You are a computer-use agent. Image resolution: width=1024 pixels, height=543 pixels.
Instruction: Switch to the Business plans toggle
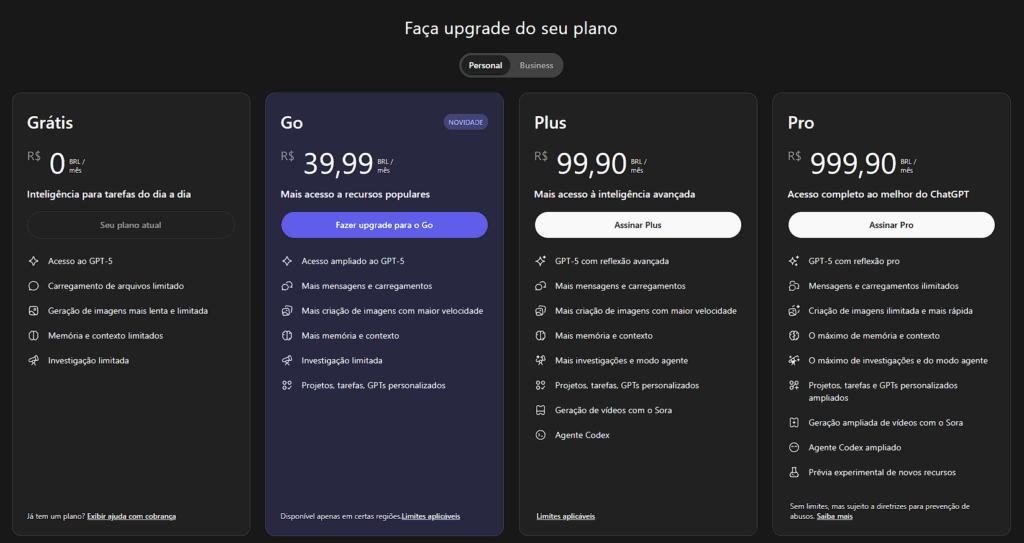click(x=536, y=65)
